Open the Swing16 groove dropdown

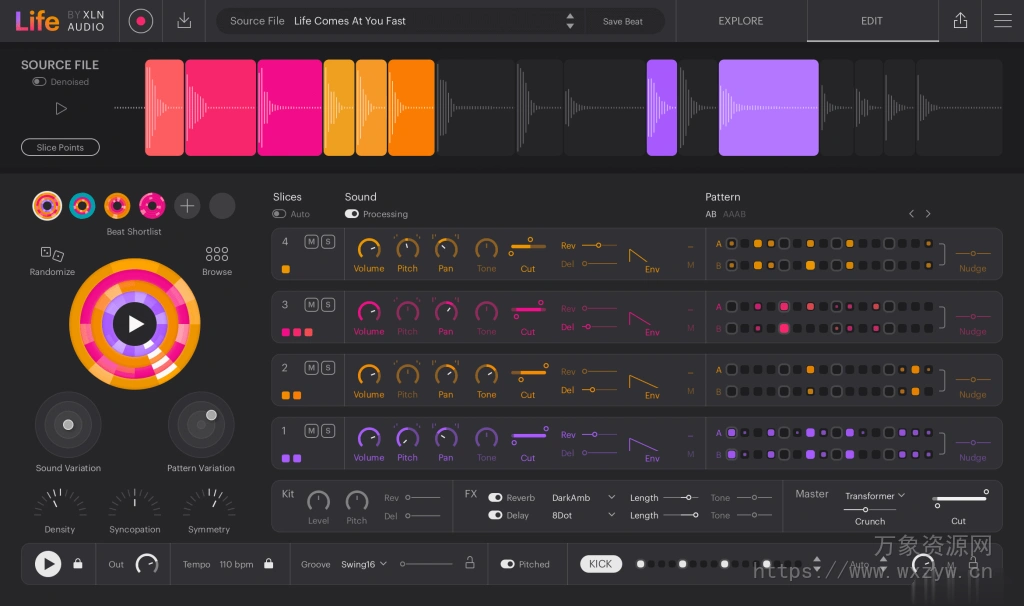click(x=363, y=564)
